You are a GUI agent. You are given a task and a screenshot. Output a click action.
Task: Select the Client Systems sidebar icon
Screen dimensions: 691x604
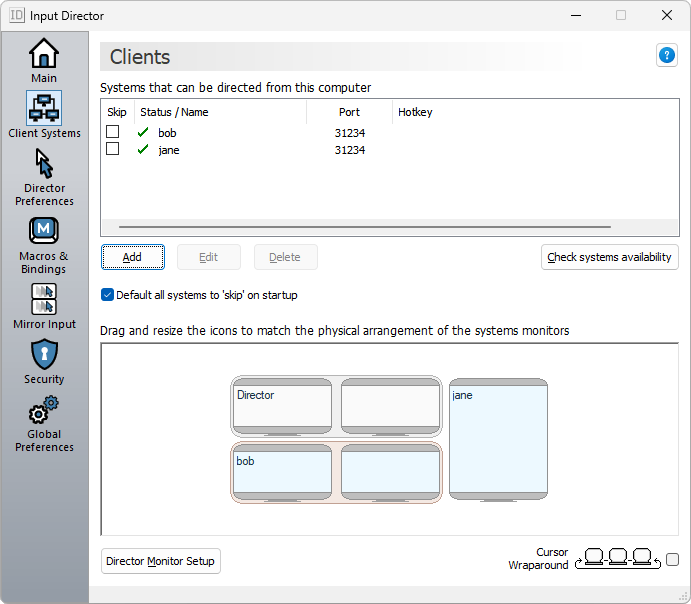[44, 108]
